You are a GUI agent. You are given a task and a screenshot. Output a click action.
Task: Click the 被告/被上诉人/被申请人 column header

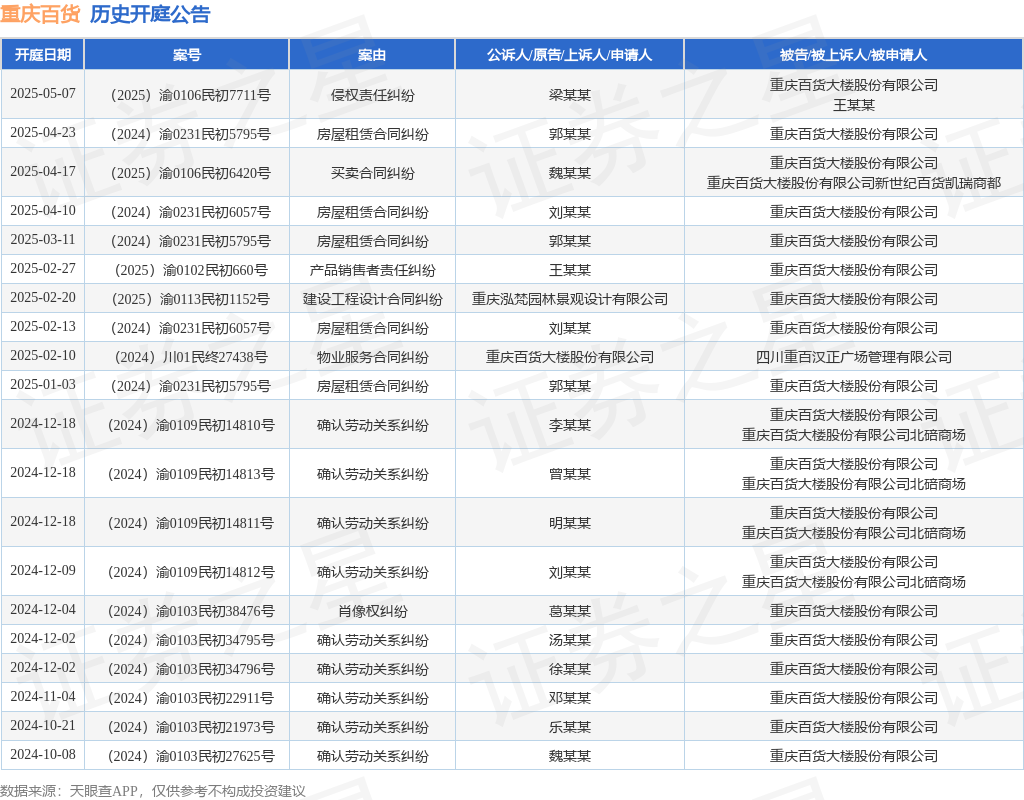point(854,55)
